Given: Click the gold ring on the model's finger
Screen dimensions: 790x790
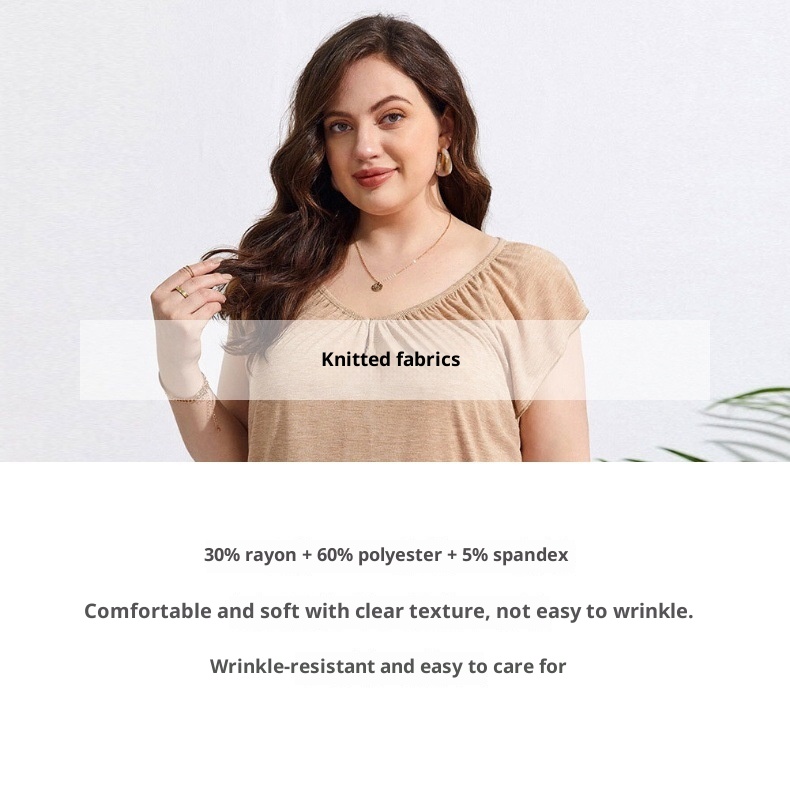Looking at the screenshot, I should (181, 291).
